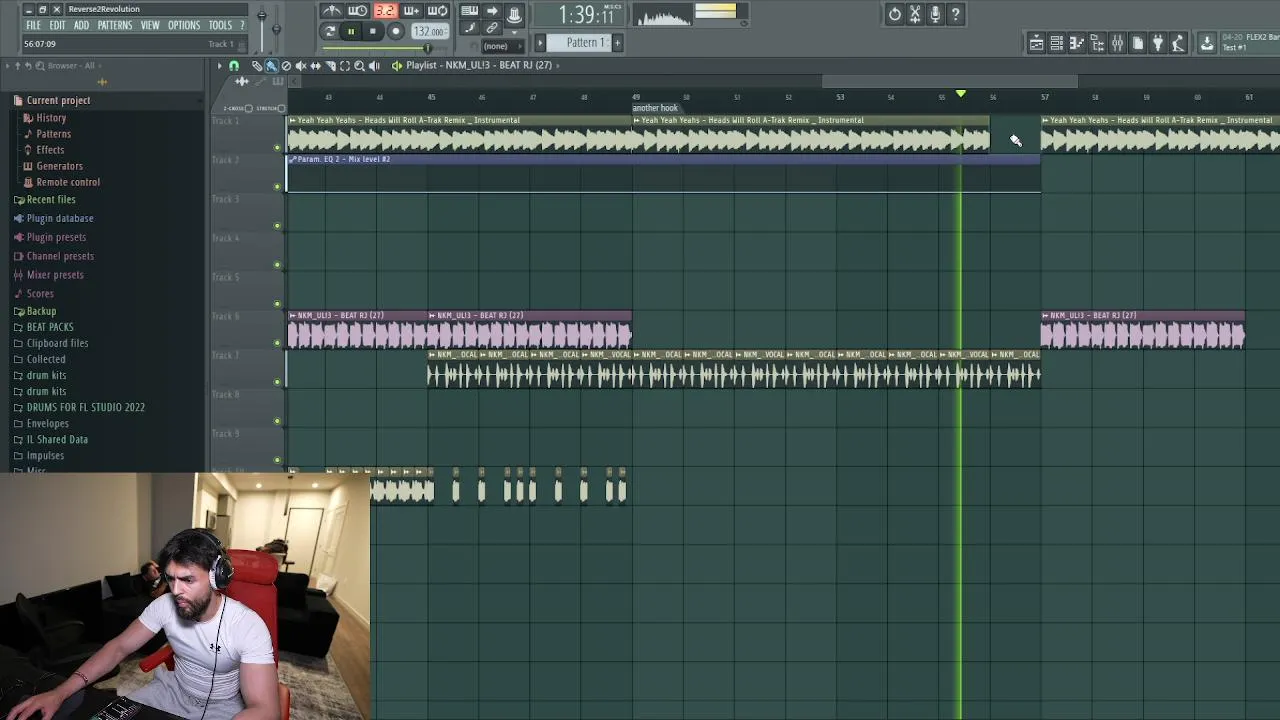Open the Channel rack view button

point(1056,43)
